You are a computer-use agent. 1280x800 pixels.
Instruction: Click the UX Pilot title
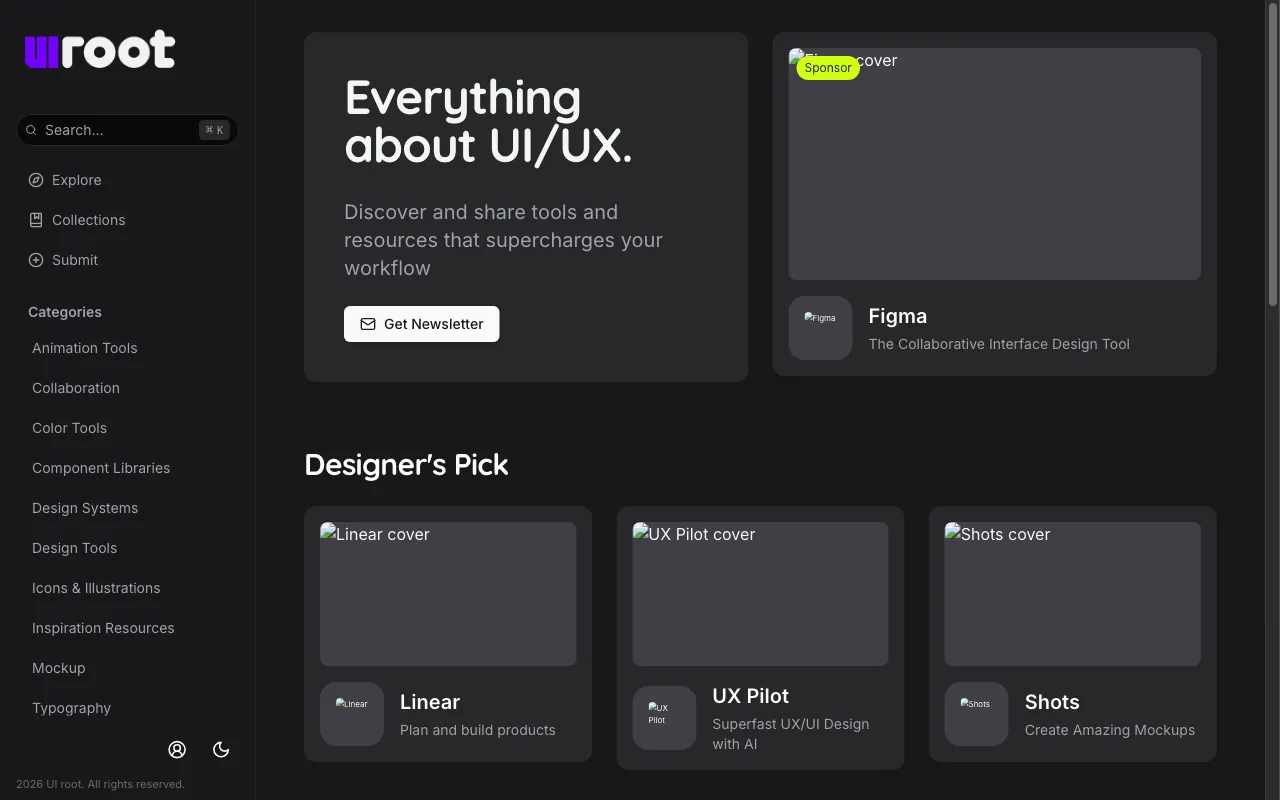point(751,696)
